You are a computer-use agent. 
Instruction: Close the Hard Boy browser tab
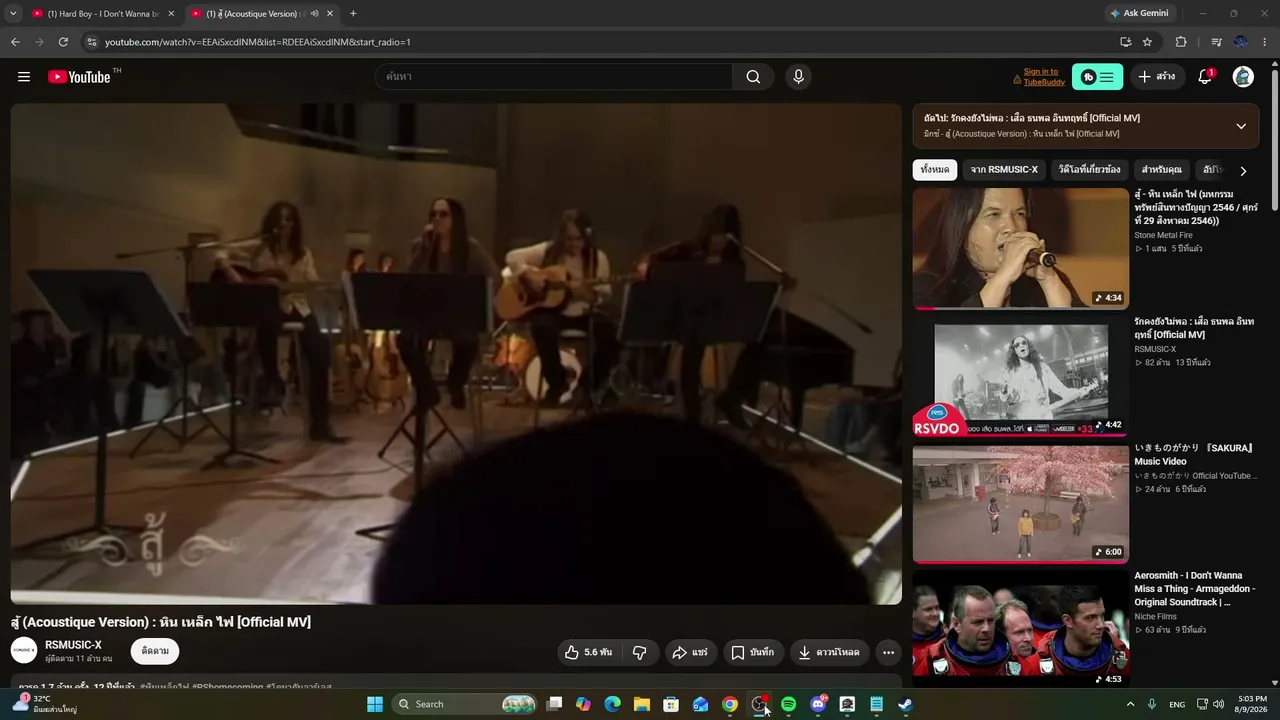tap(171, 14)
